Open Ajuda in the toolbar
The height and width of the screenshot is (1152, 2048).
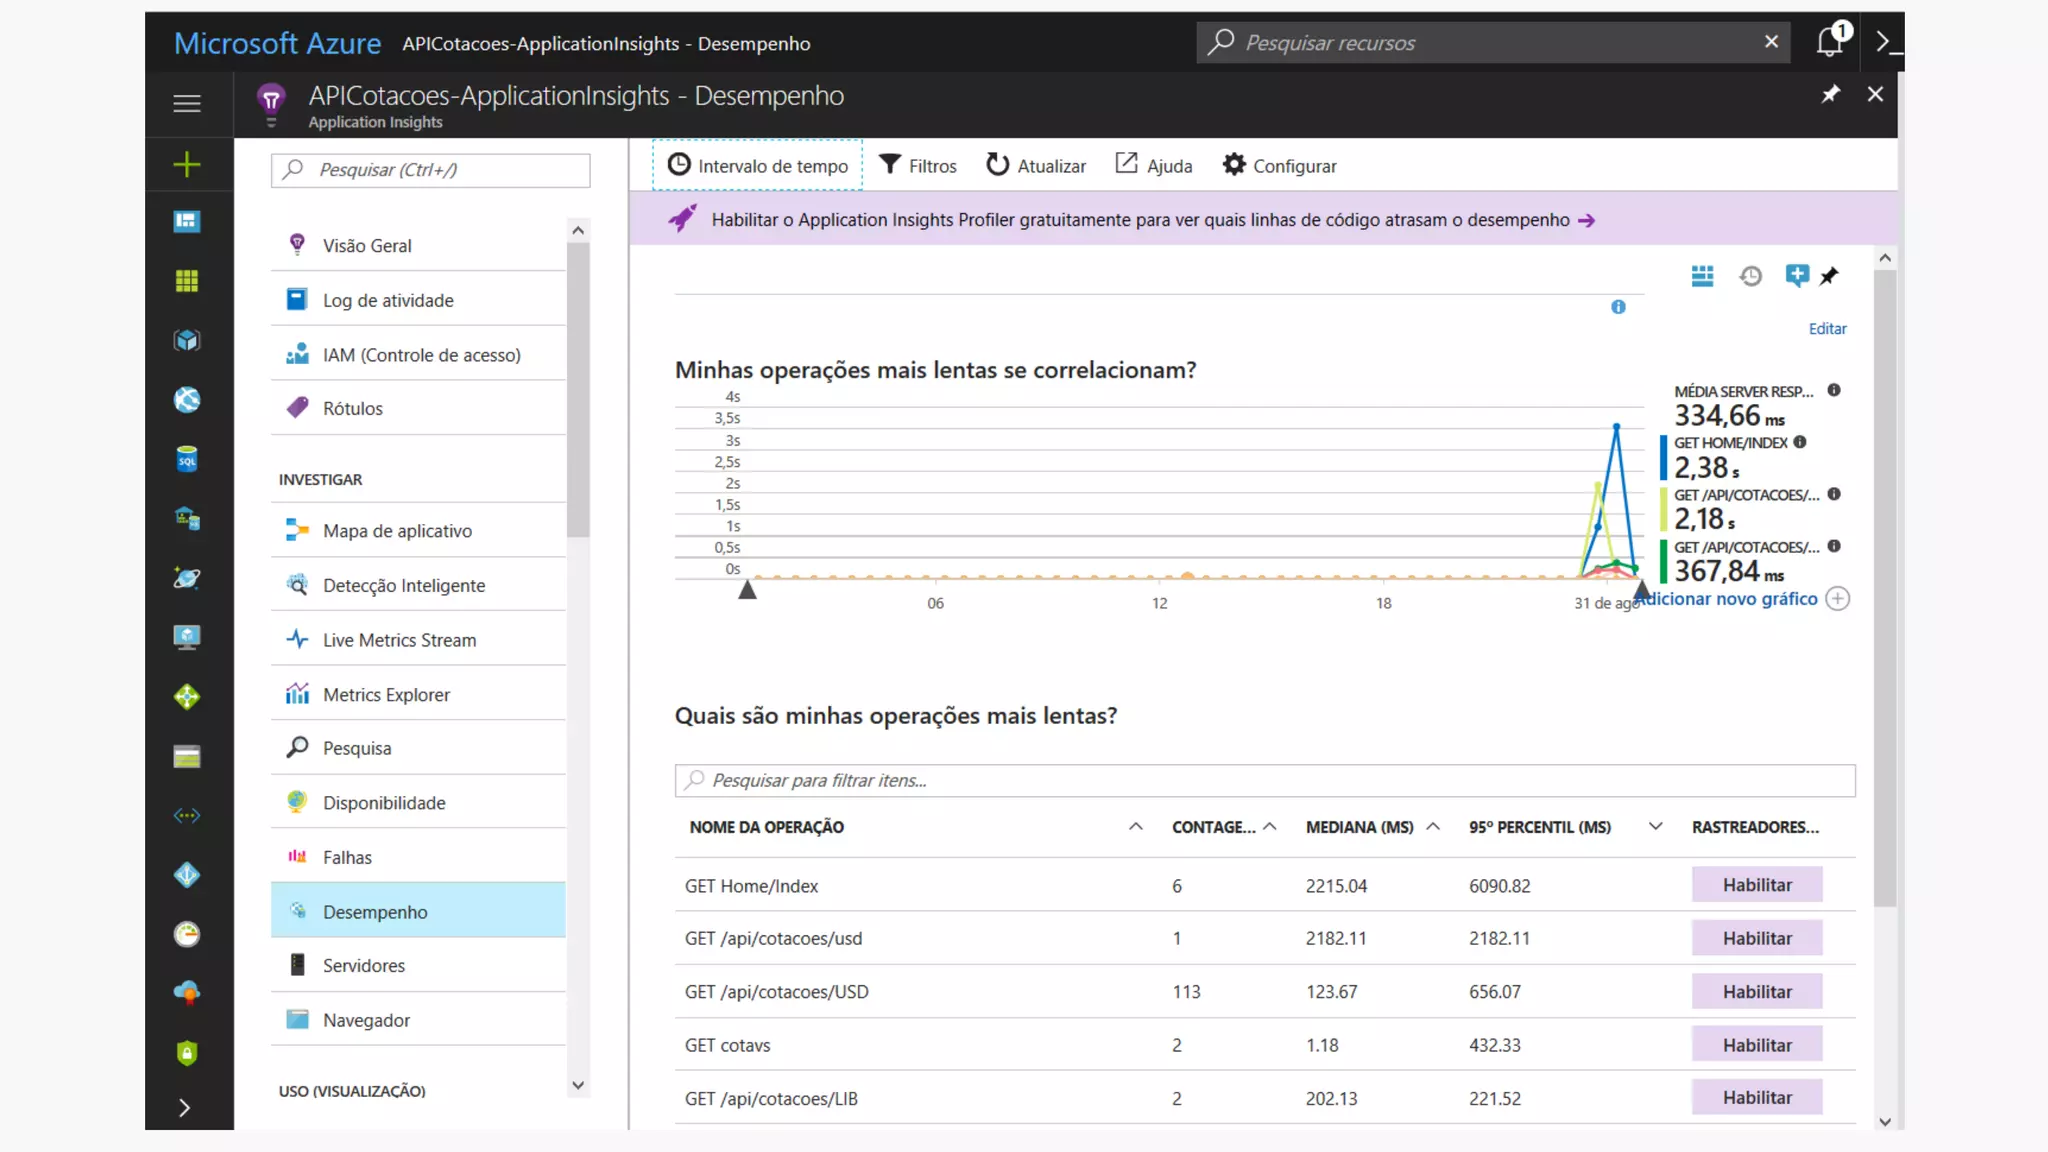point(1154,165)
